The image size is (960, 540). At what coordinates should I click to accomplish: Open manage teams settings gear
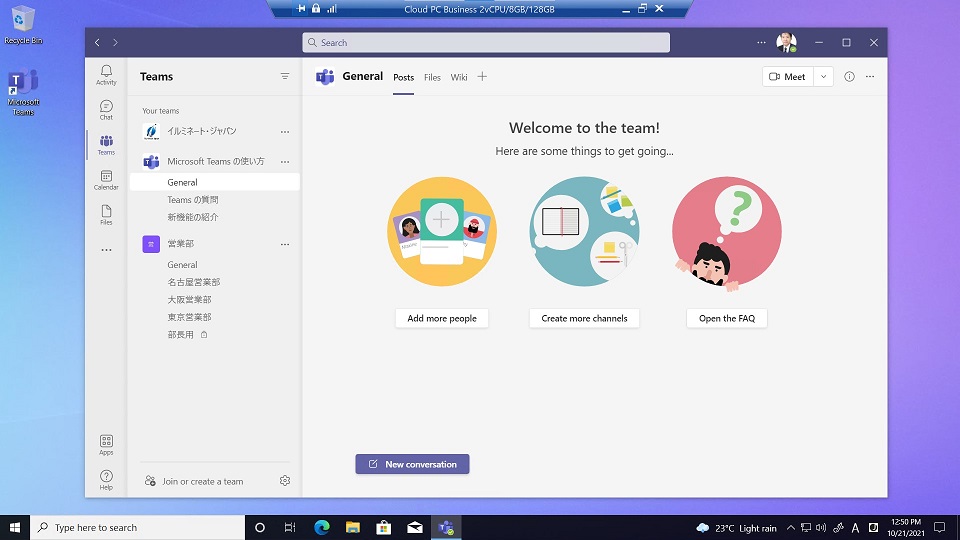coord(285,481)
